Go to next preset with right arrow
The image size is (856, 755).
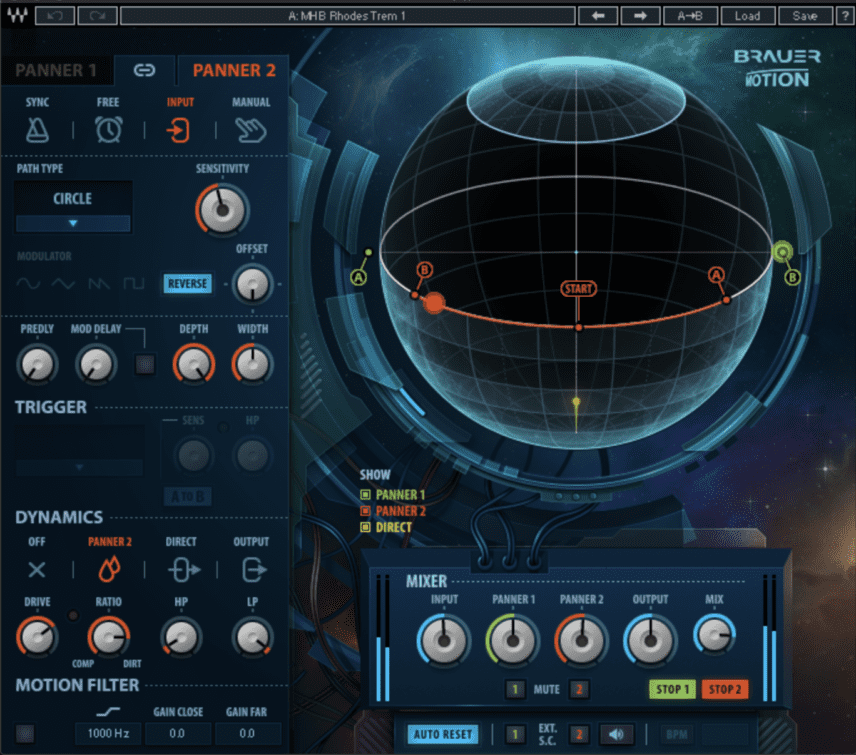(640, 16)
